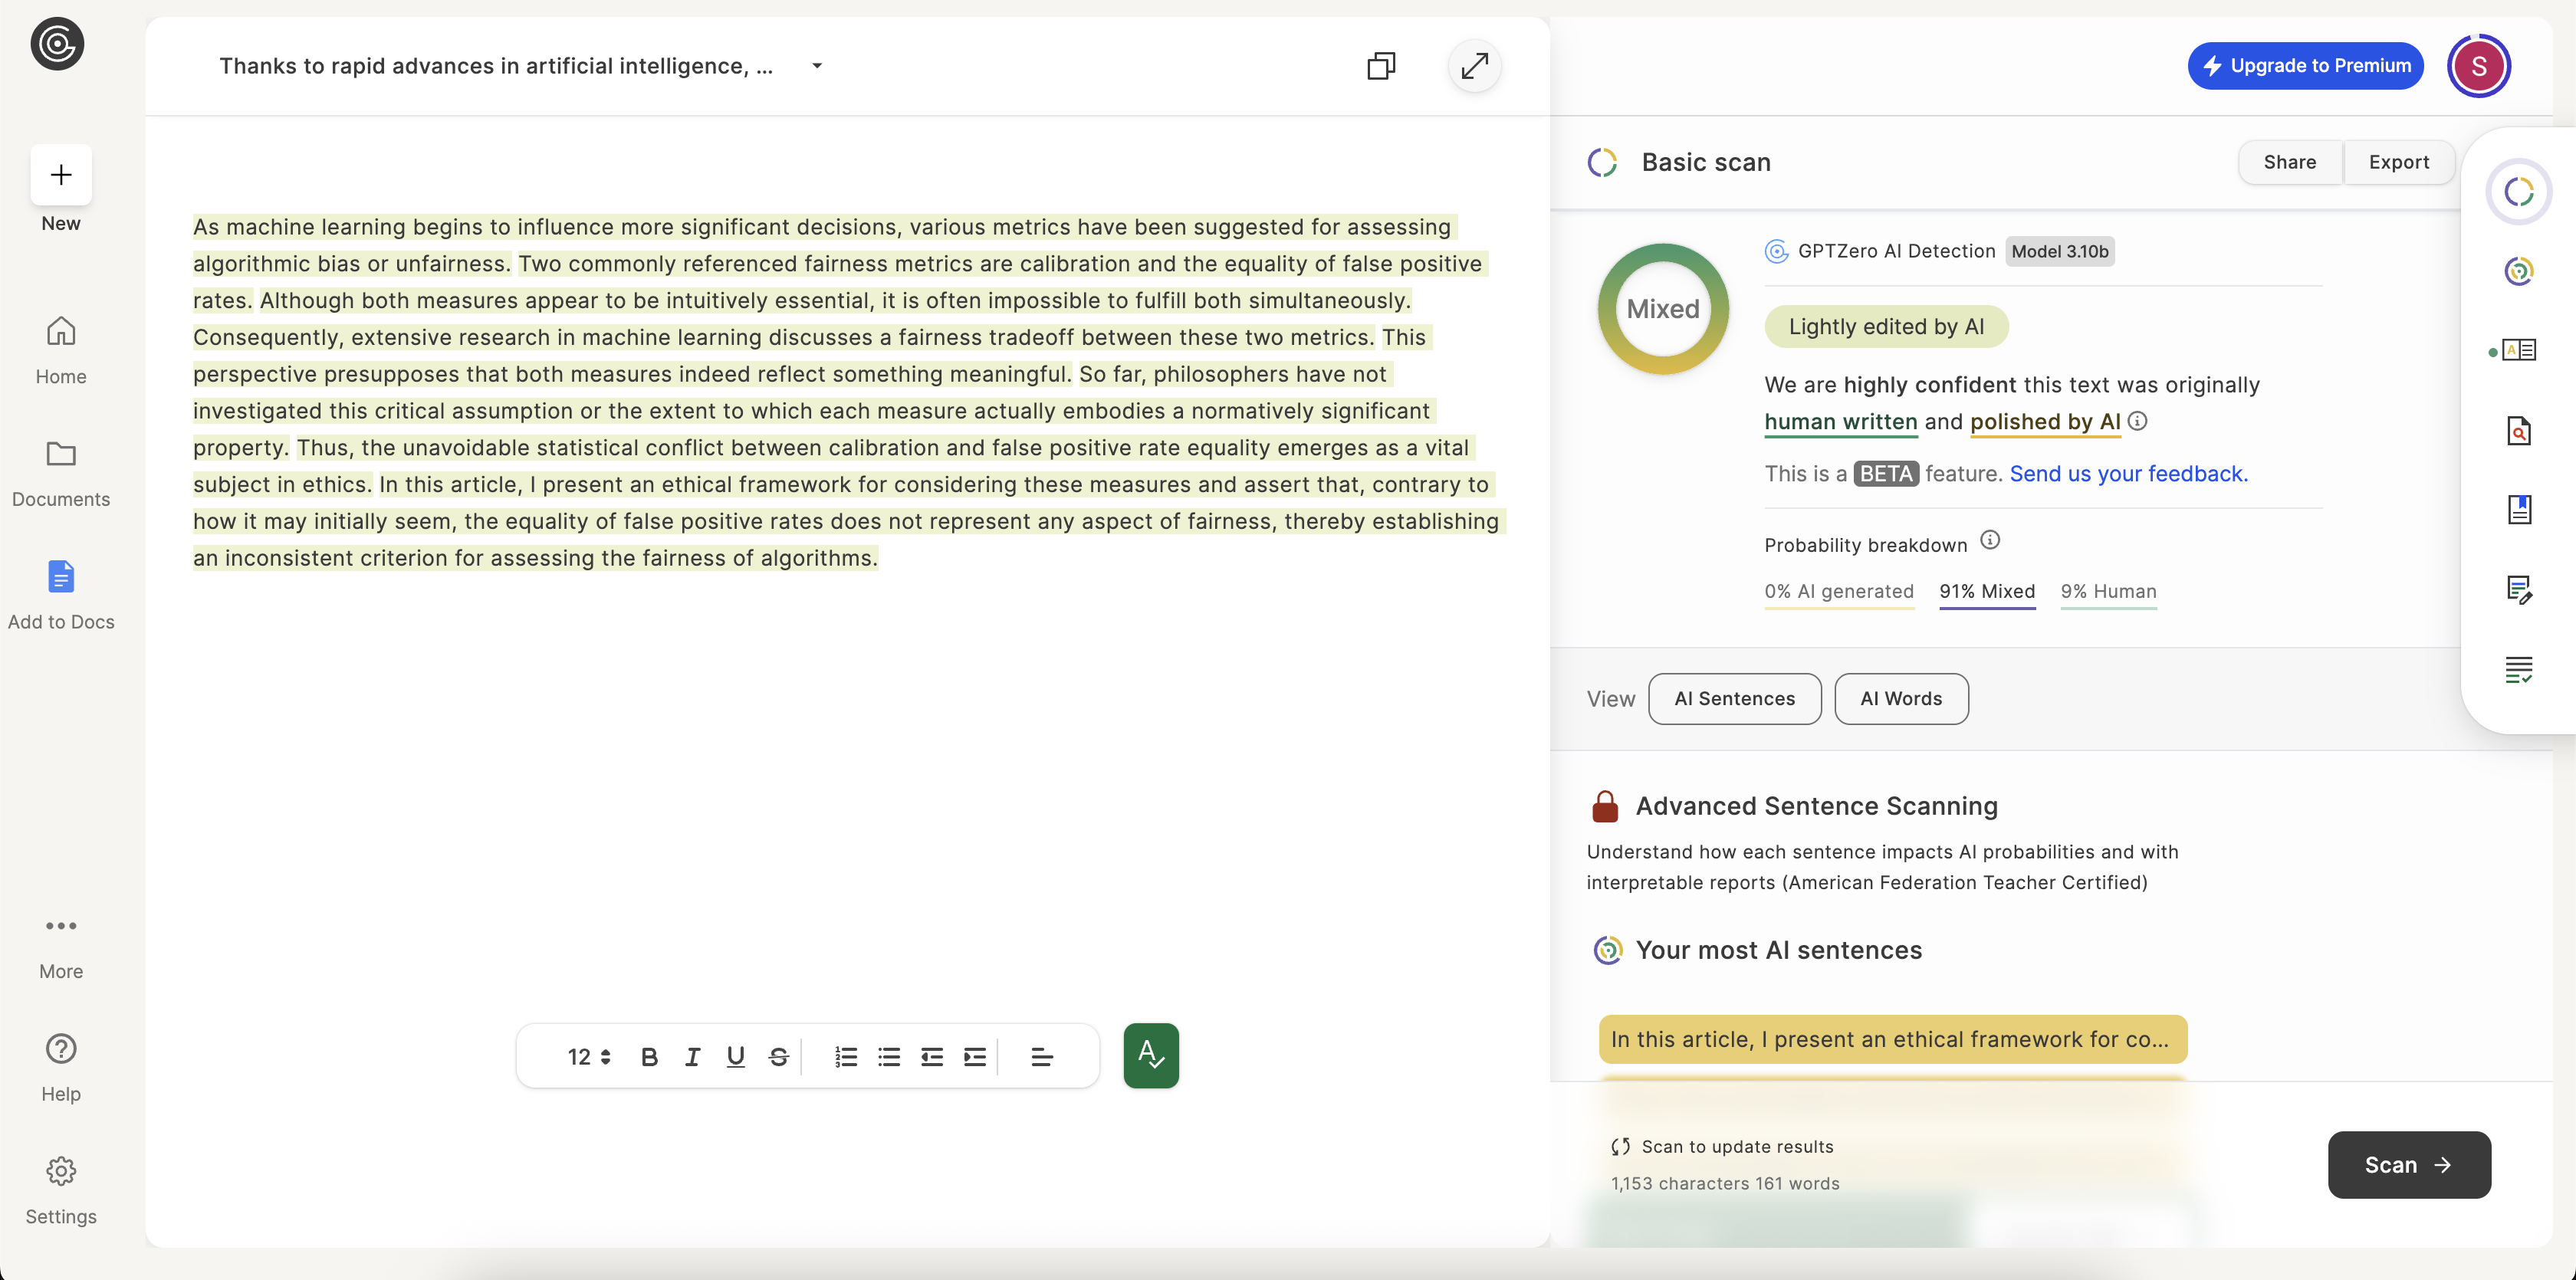Toggle bold formatting in the editor toolbar

click(650, 1056)
